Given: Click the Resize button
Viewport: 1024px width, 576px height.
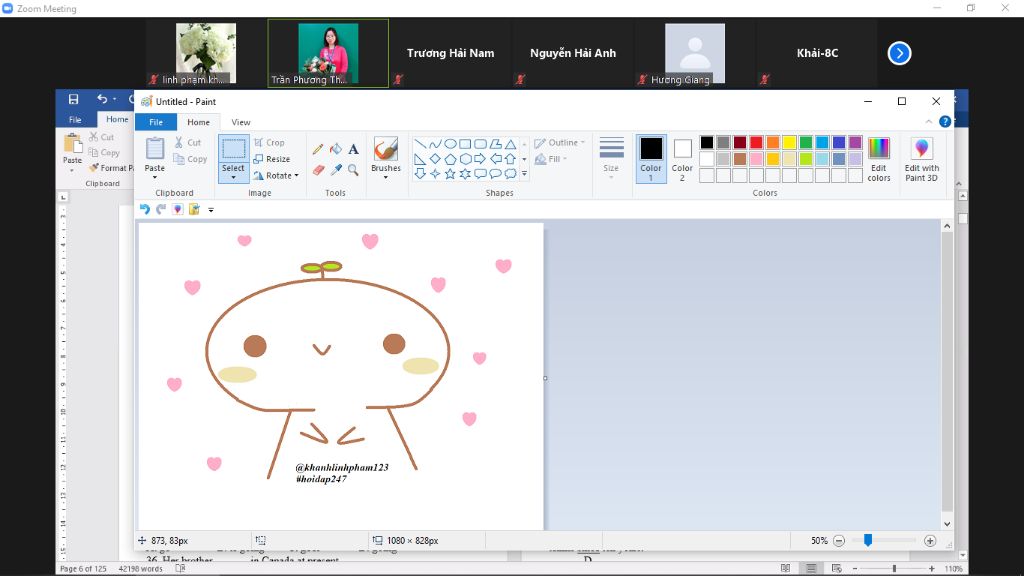Looking at the screenshot, I should coord(272,159).
